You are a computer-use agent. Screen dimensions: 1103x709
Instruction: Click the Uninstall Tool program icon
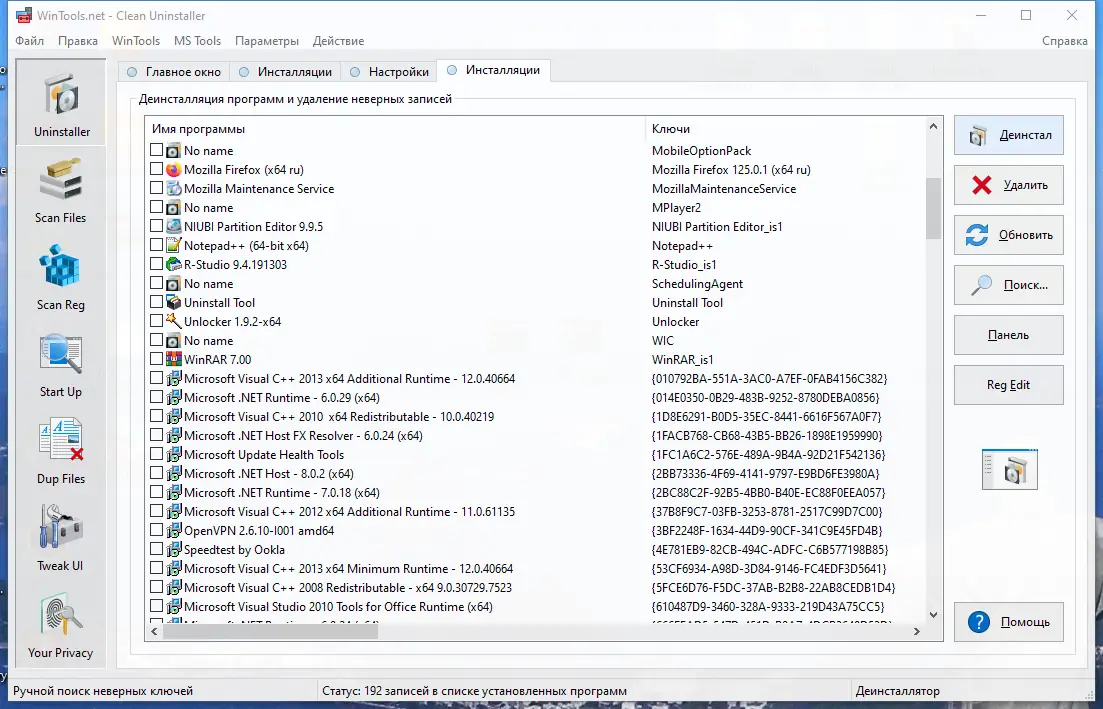coord(173,302)
